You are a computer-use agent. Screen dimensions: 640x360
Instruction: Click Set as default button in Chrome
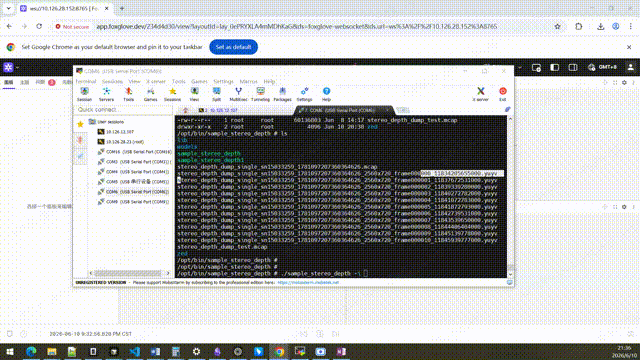233,47
